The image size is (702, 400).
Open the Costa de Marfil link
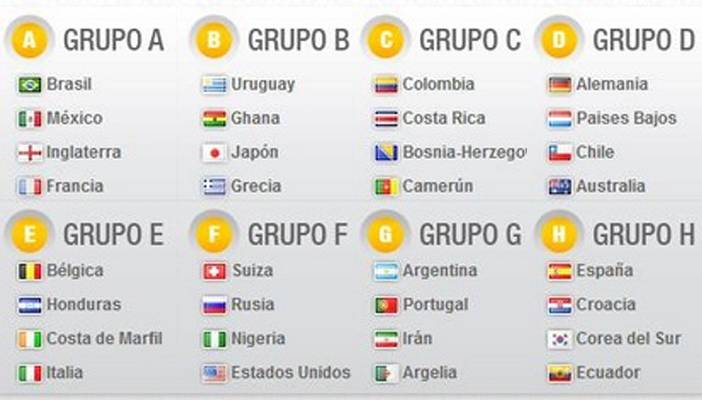104,339
